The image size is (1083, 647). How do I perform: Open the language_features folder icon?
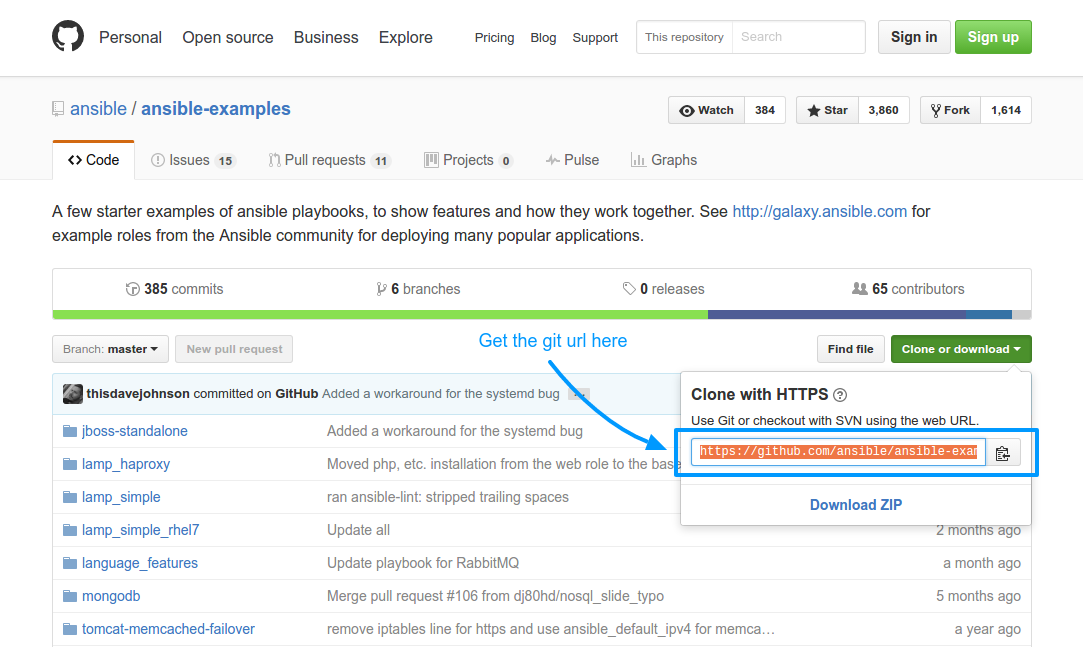point(70,563)
